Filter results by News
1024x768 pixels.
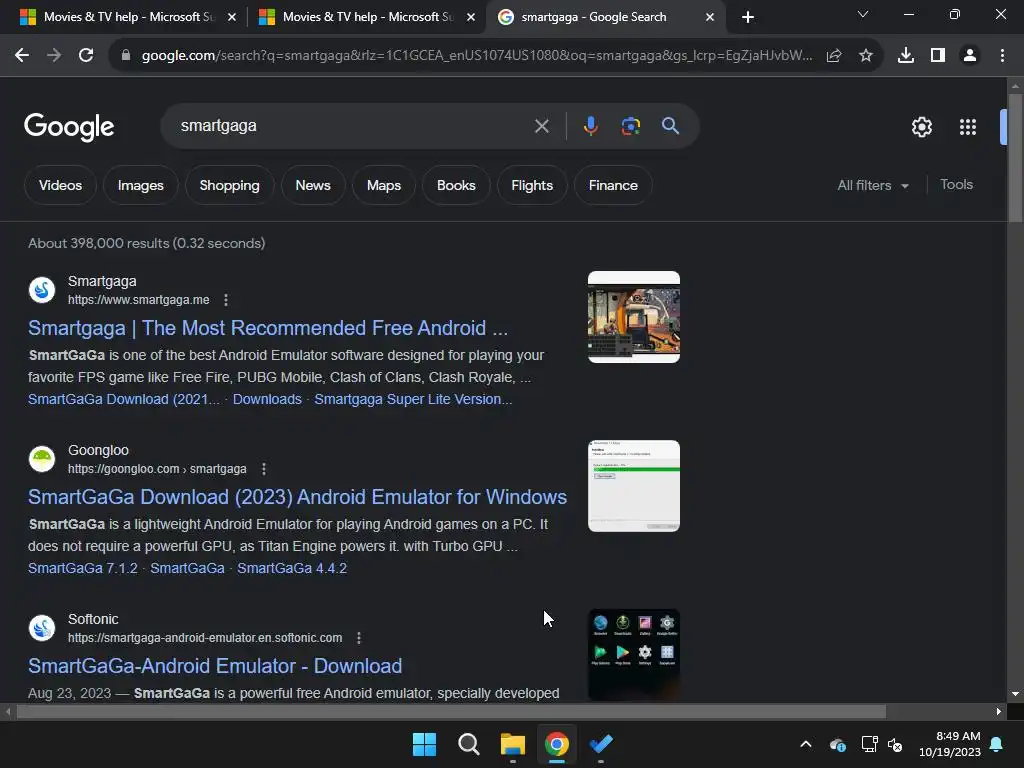[x=313, y=185]
